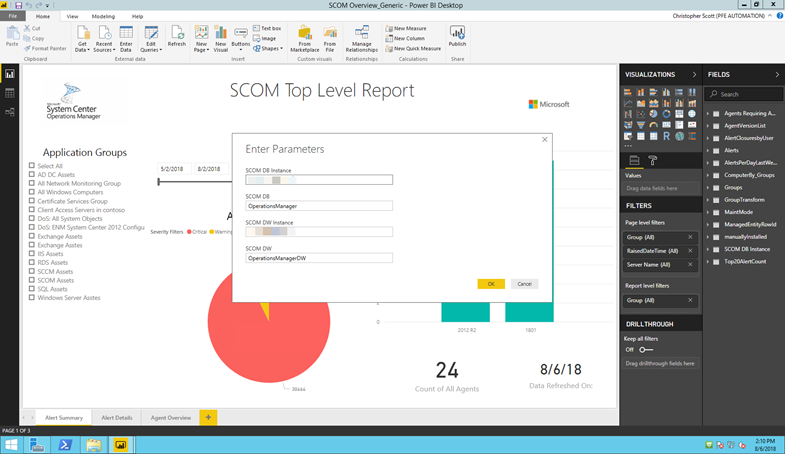Switch to Data view in left sidebar
The image size is (785, 454).
[x=10, y=93]
